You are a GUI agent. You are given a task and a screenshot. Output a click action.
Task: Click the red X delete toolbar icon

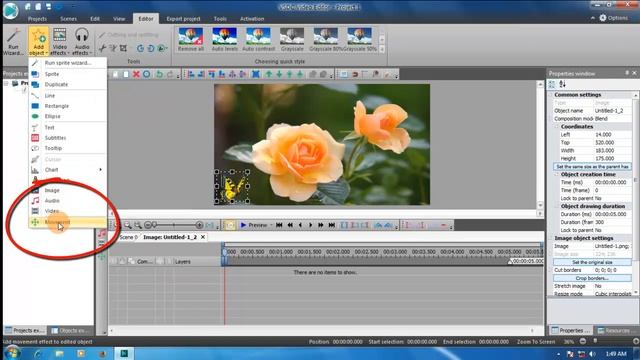(136, 74)
